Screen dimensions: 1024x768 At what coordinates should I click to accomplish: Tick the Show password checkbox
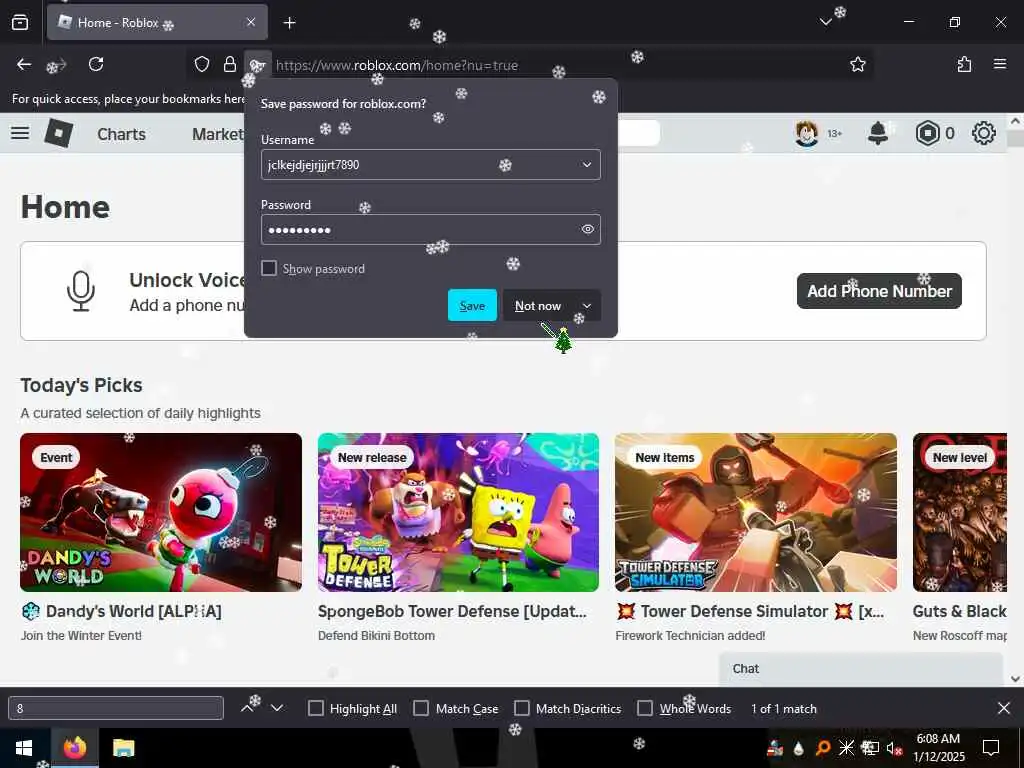tap(269, 268)
